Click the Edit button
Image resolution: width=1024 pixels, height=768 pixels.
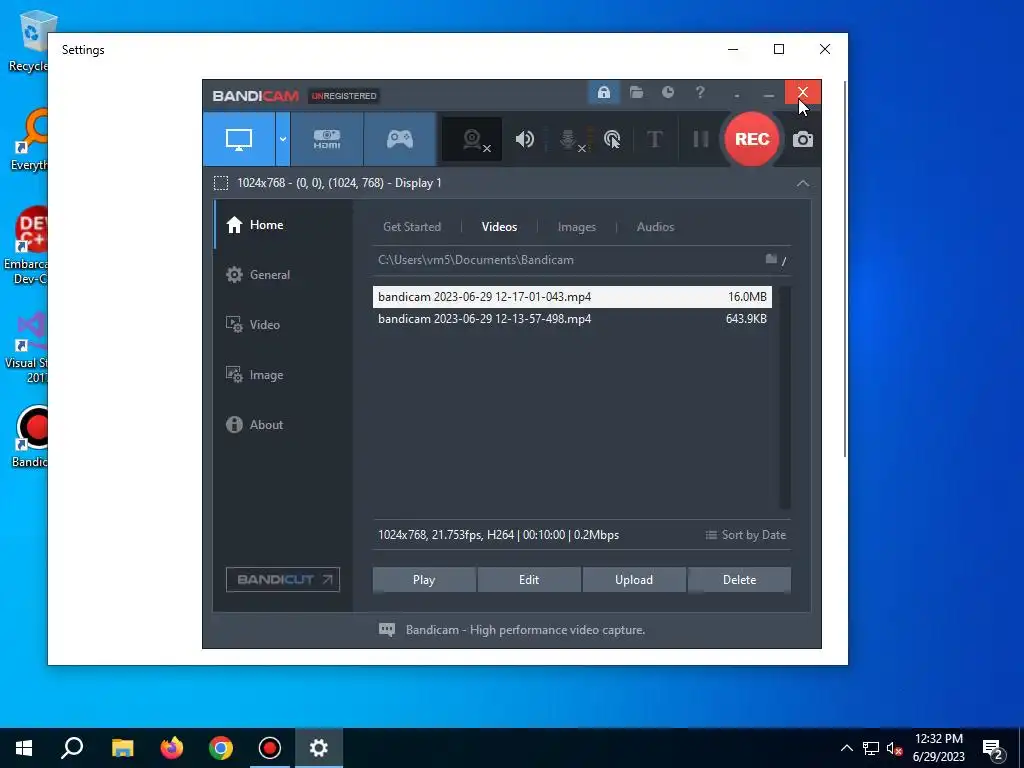click(x=529, y=580)
